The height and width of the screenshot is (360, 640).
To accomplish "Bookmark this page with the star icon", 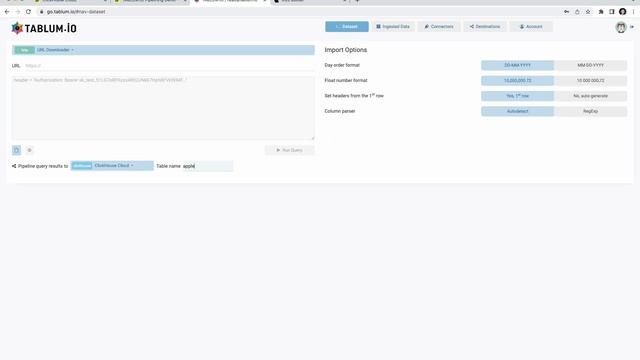I will [588, 12].
